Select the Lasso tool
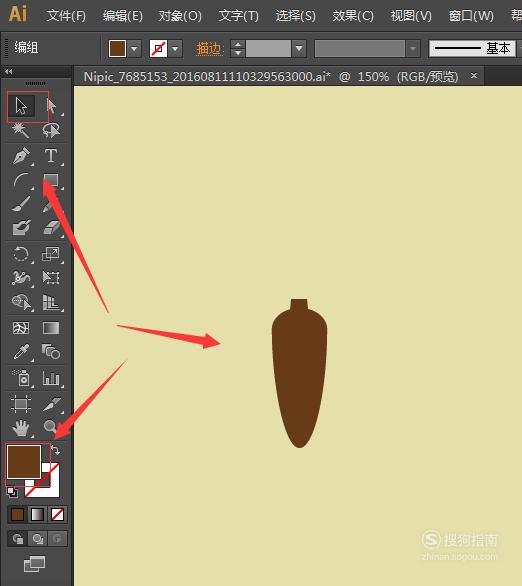Image resolution: width=522 pixels, height=586 pixels. (x=51, y=130)
